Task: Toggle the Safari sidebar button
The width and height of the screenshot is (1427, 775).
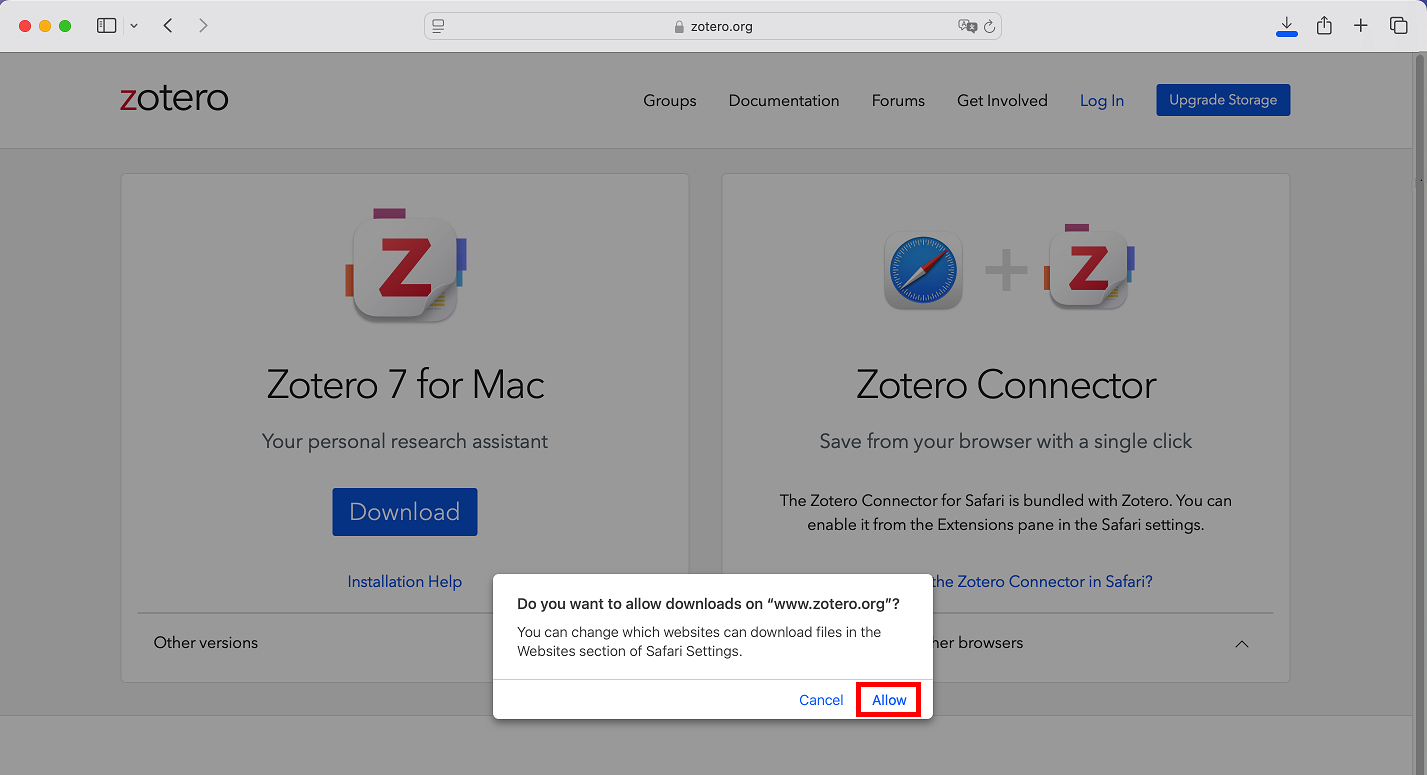Action: click(x=106, y=26)
